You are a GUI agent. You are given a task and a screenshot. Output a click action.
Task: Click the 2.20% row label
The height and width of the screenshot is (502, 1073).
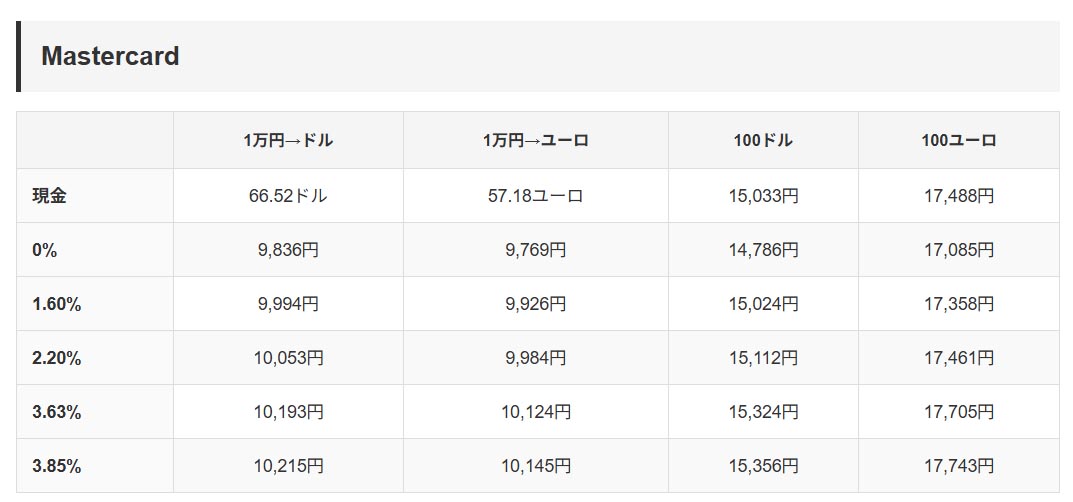(56, 358)
